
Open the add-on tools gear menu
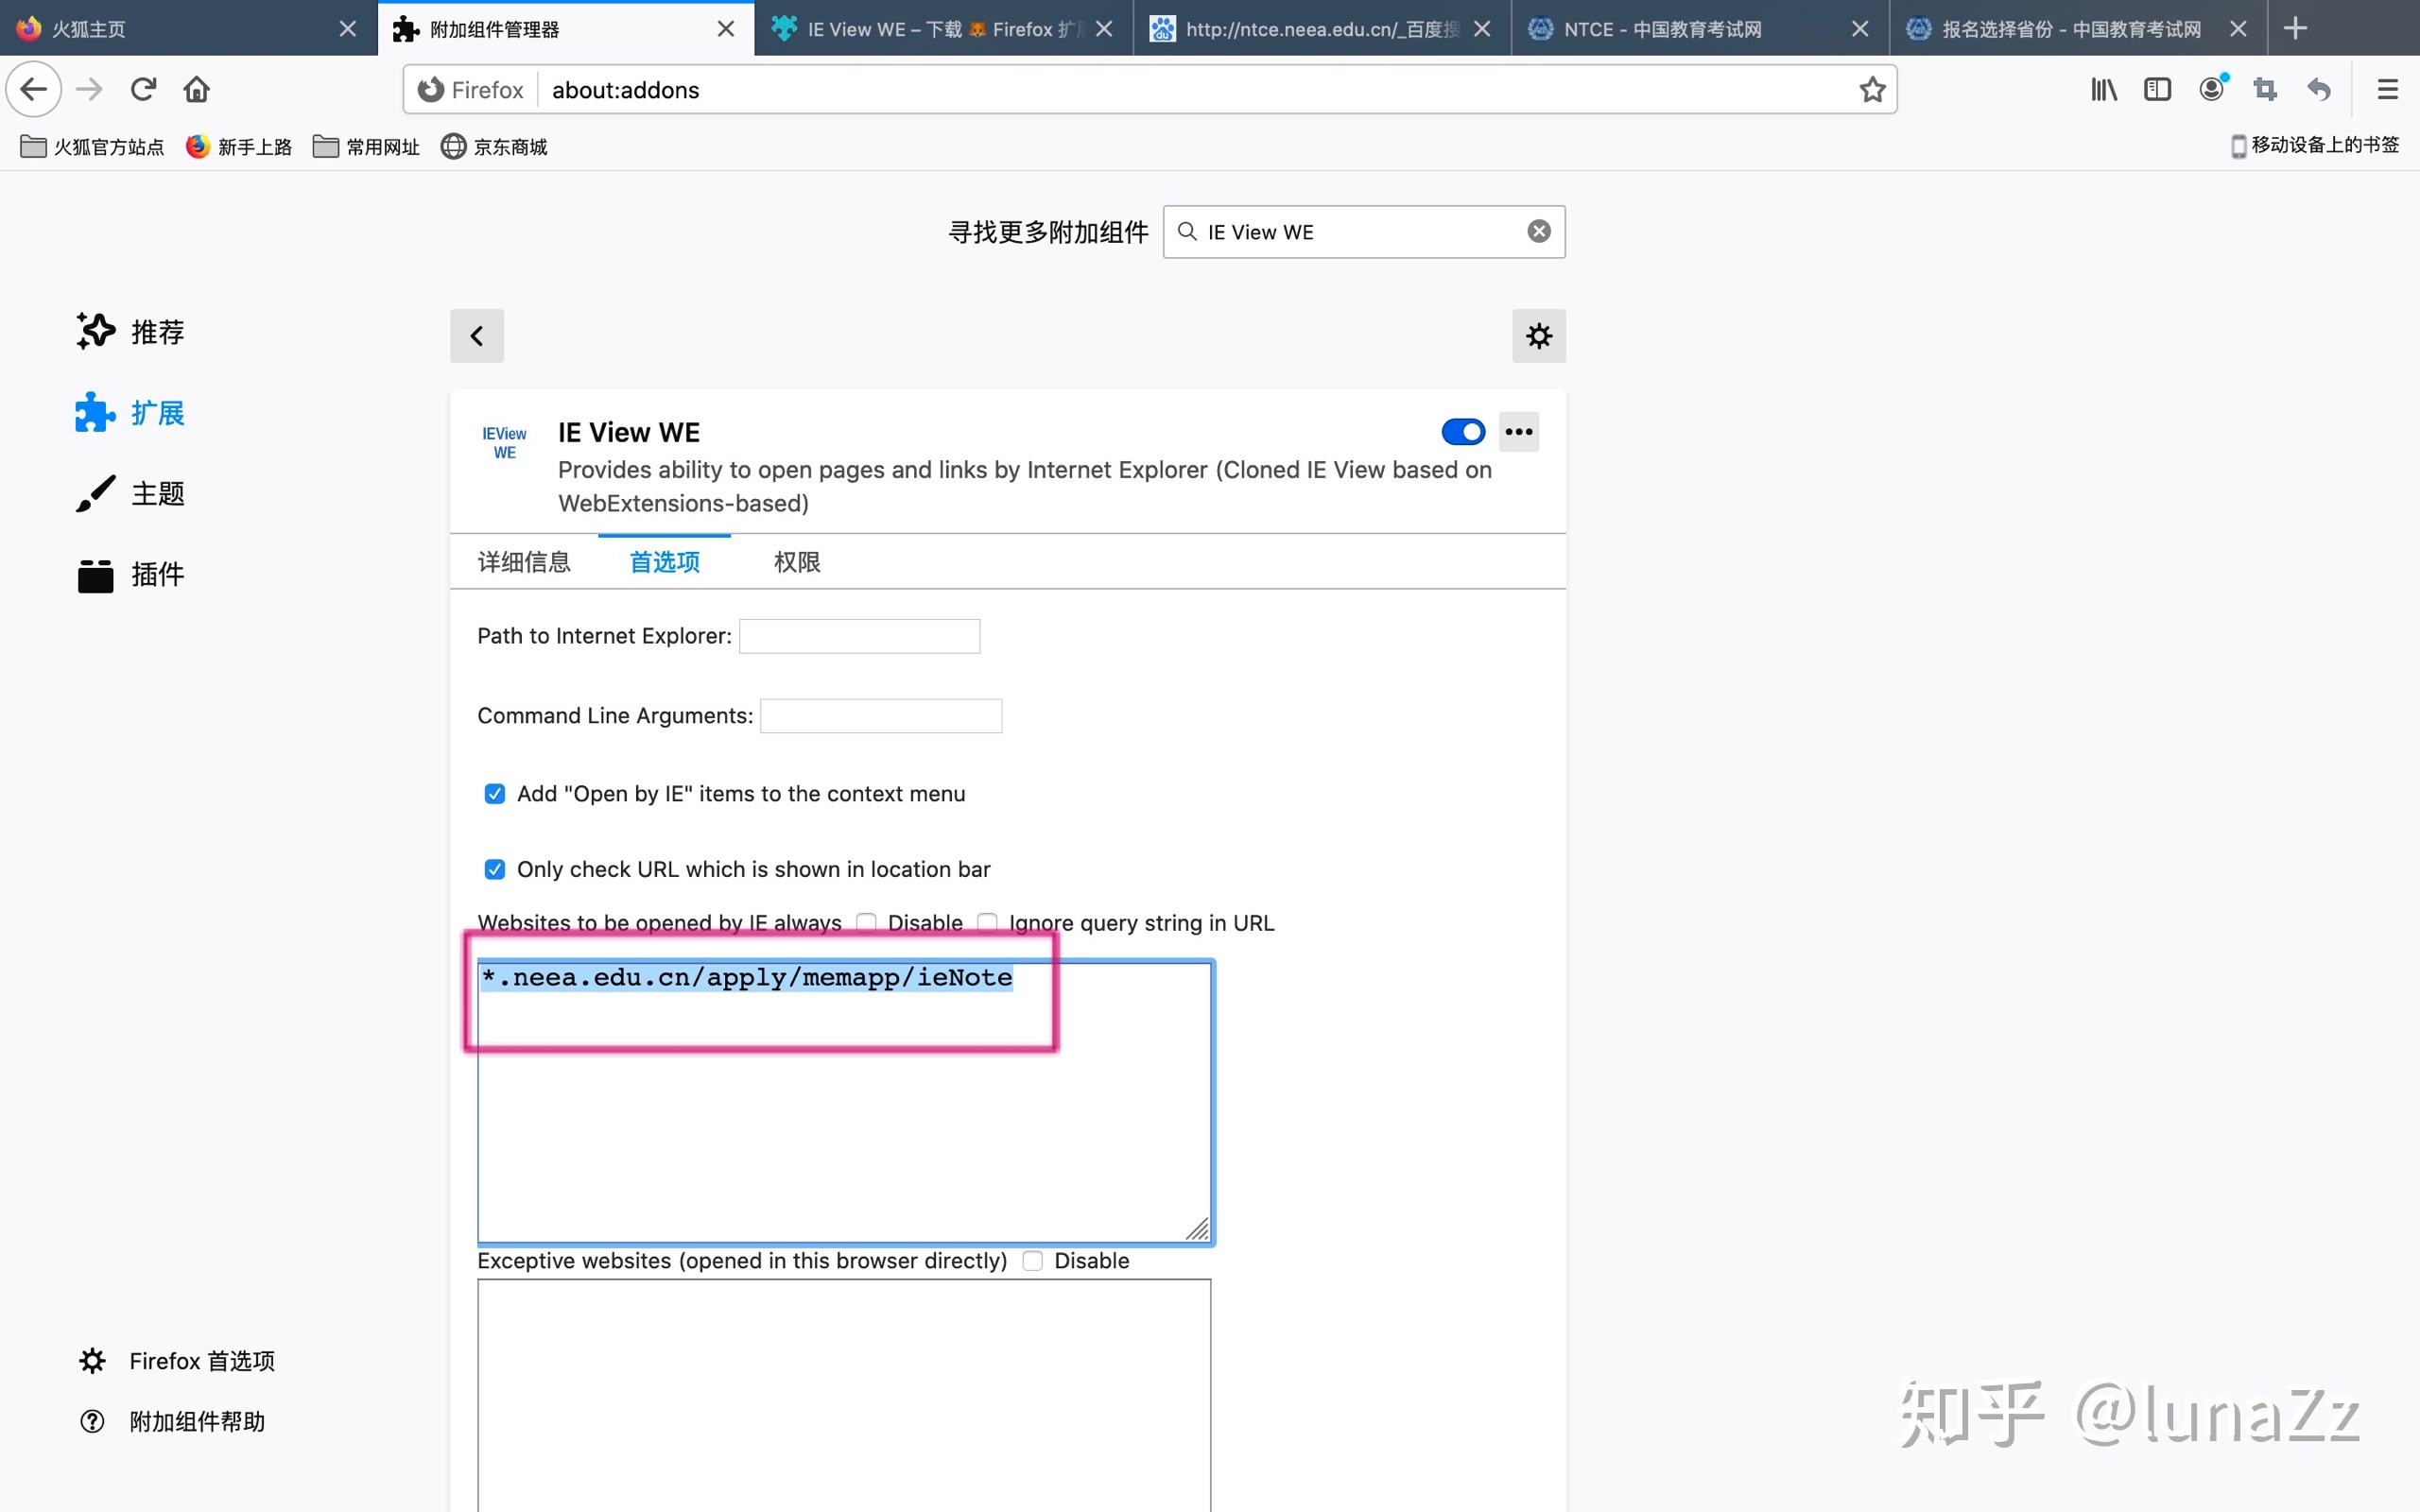pyautogui.click(x=1539, y=336)
